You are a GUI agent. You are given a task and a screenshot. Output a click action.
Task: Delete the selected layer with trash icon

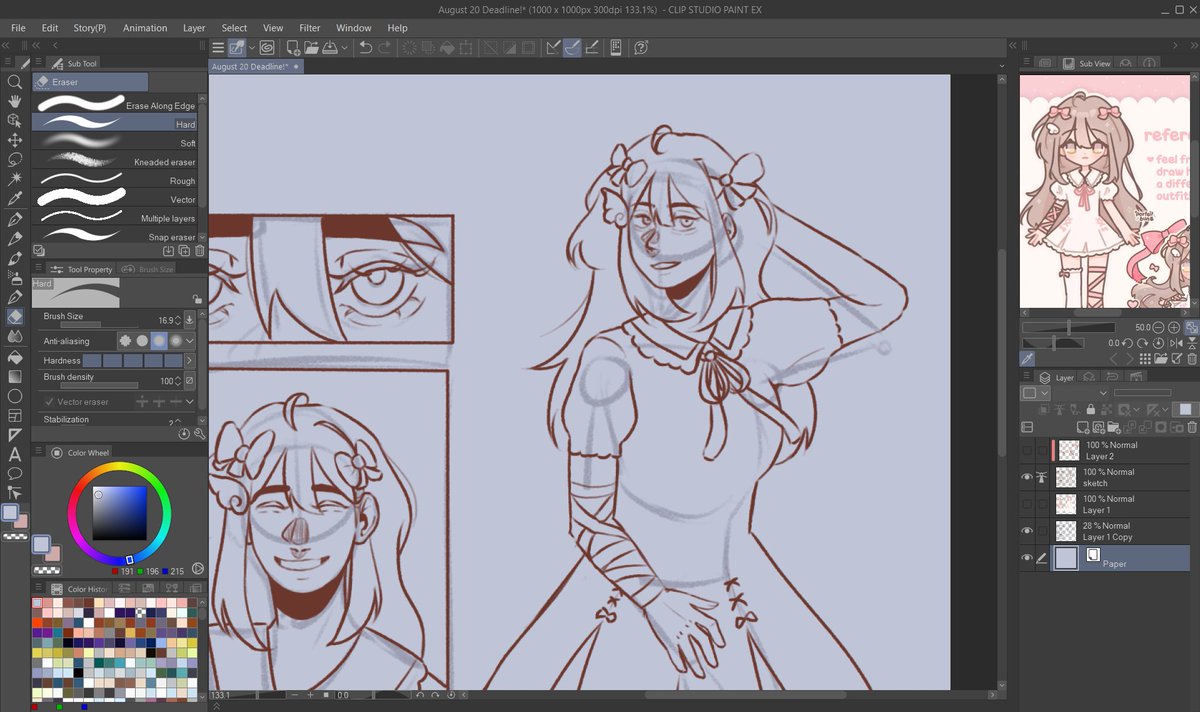[x=1190, y=428]
